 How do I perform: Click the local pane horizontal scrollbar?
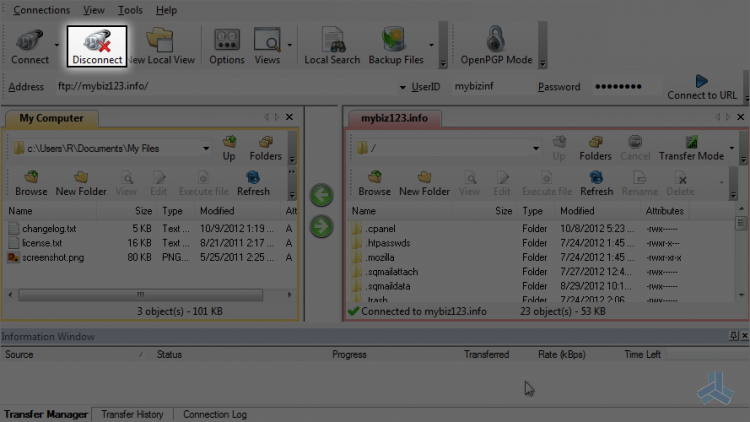coord(141,295)
